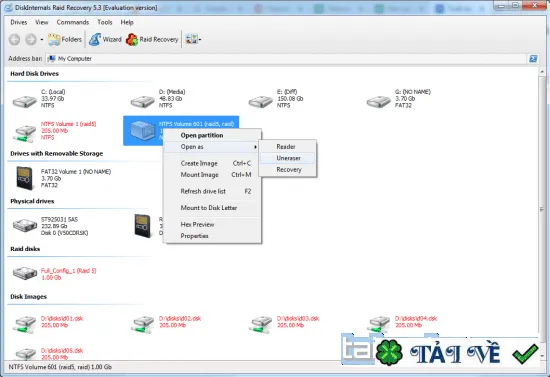
Task: Click Drives with Removable Storage header
Action: click(56, 154)
